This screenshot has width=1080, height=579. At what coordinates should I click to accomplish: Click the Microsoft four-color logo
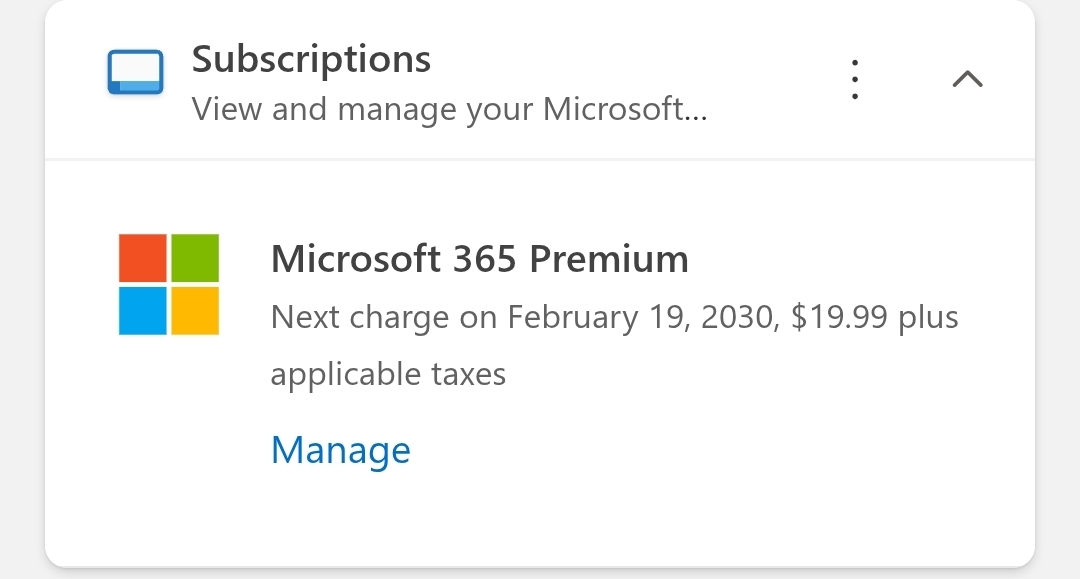[x=169, y=284]
